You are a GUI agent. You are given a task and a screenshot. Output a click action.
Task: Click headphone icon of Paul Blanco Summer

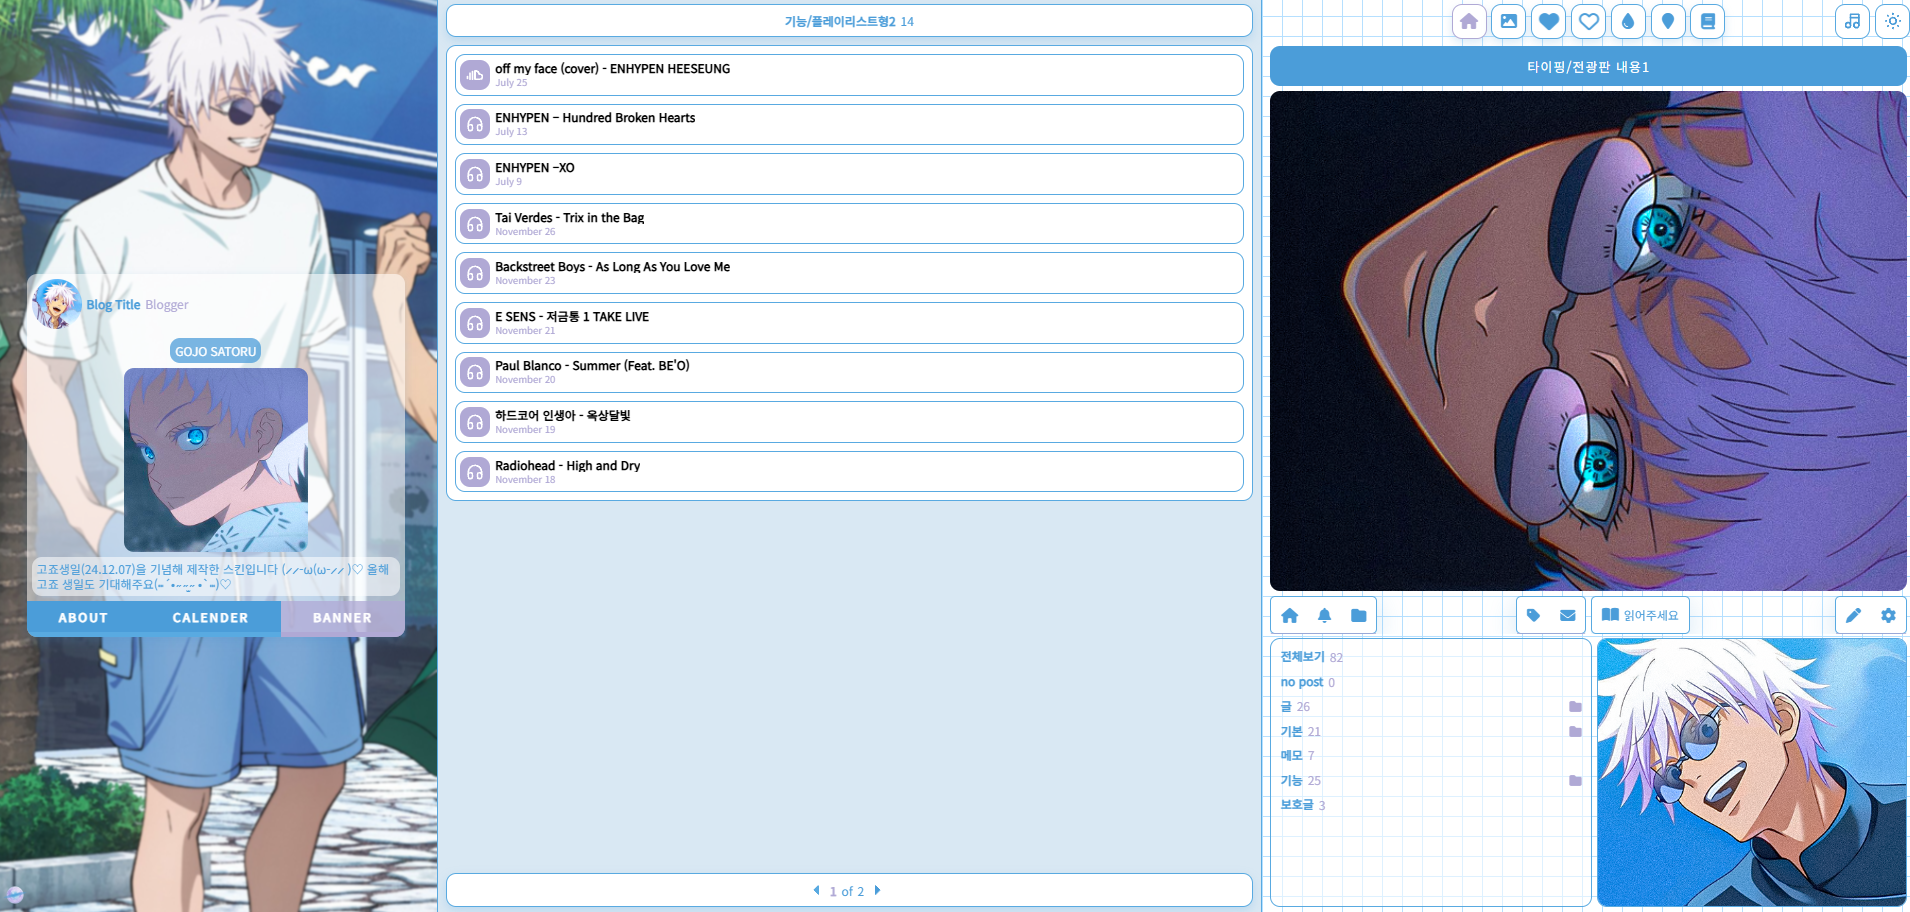click(x=474, y=372)
